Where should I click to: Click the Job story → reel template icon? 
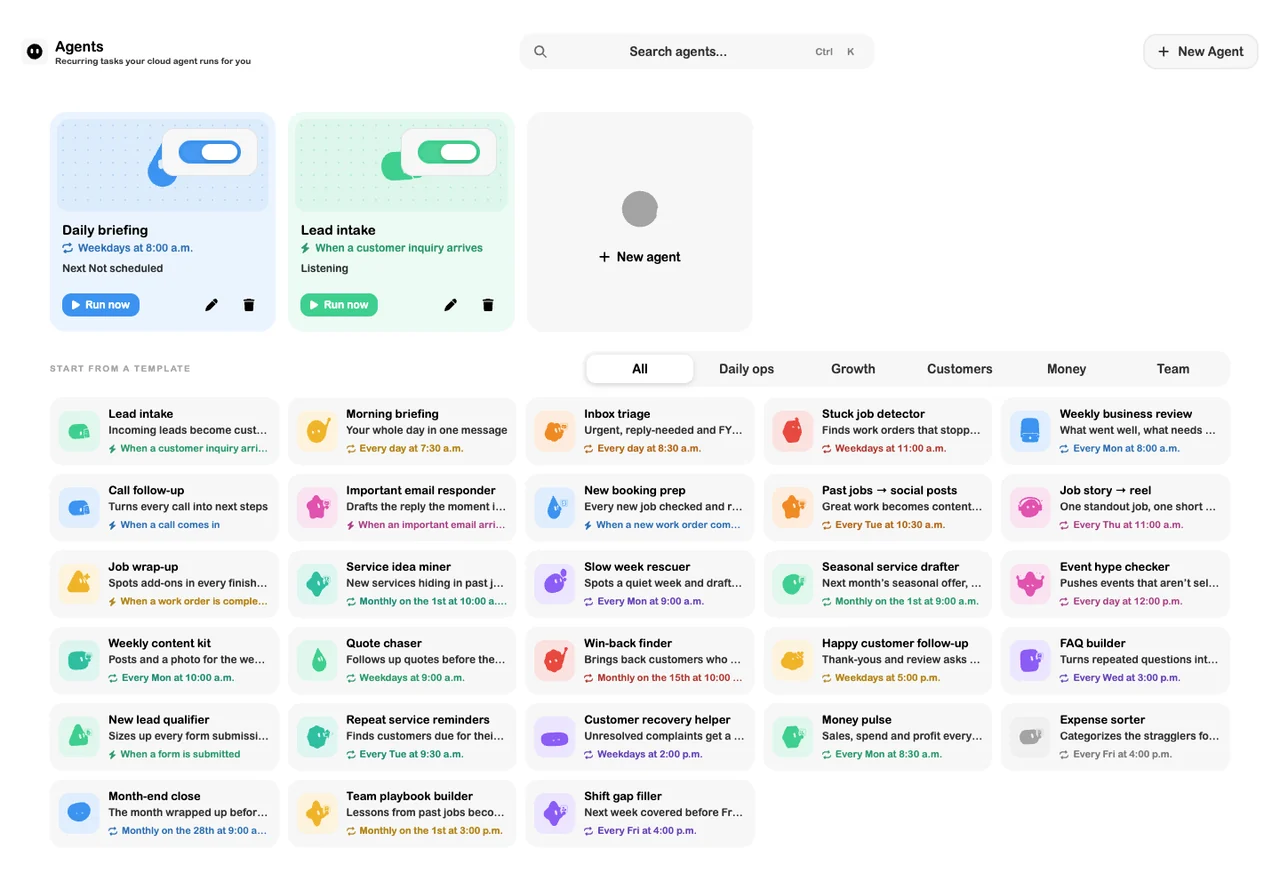[x=1030, y=508]
